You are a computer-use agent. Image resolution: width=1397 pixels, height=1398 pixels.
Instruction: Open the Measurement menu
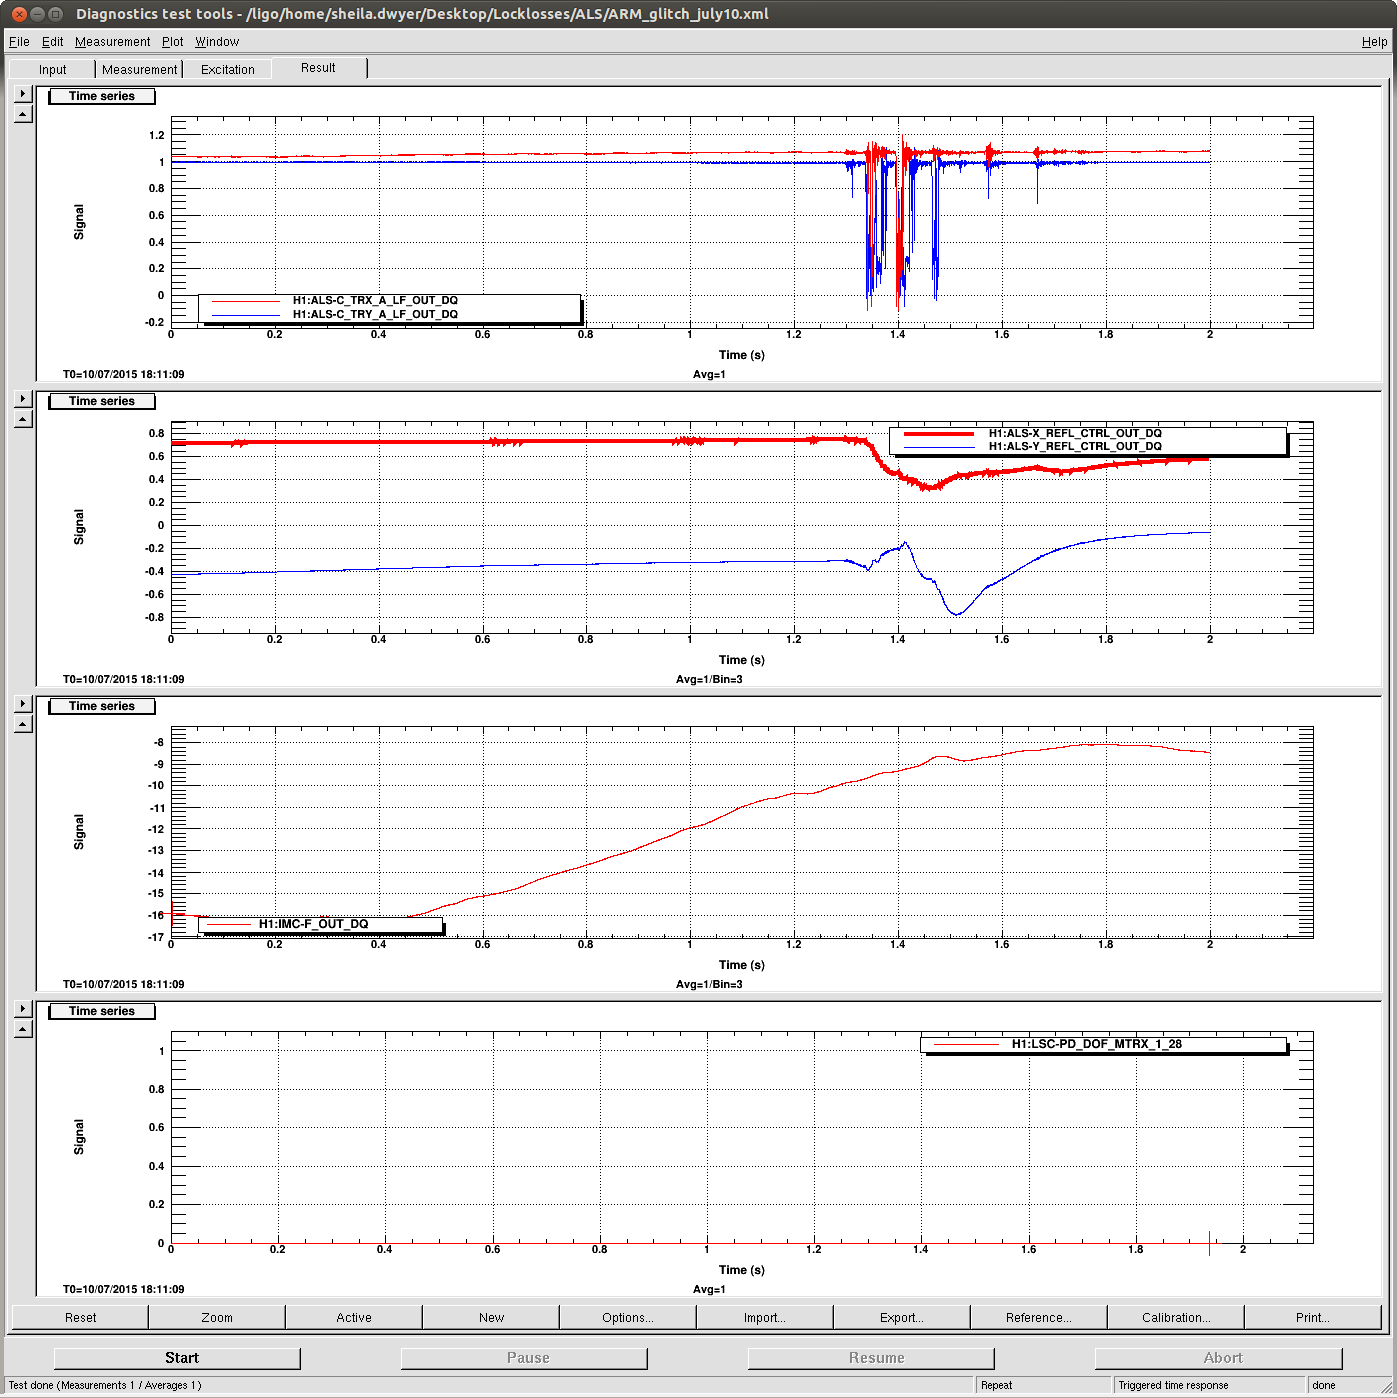(112, 42)
